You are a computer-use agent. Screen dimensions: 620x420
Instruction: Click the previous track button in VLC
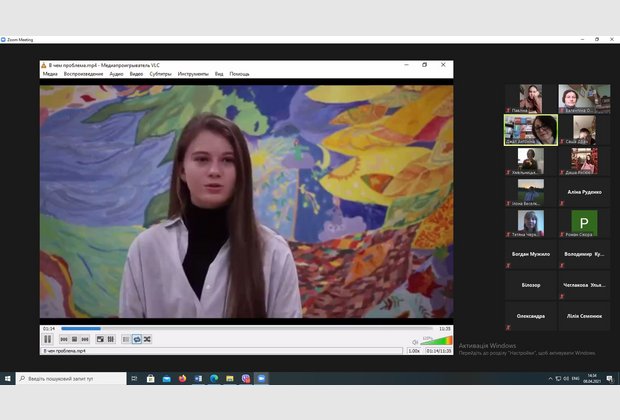(x=64, y=339)
